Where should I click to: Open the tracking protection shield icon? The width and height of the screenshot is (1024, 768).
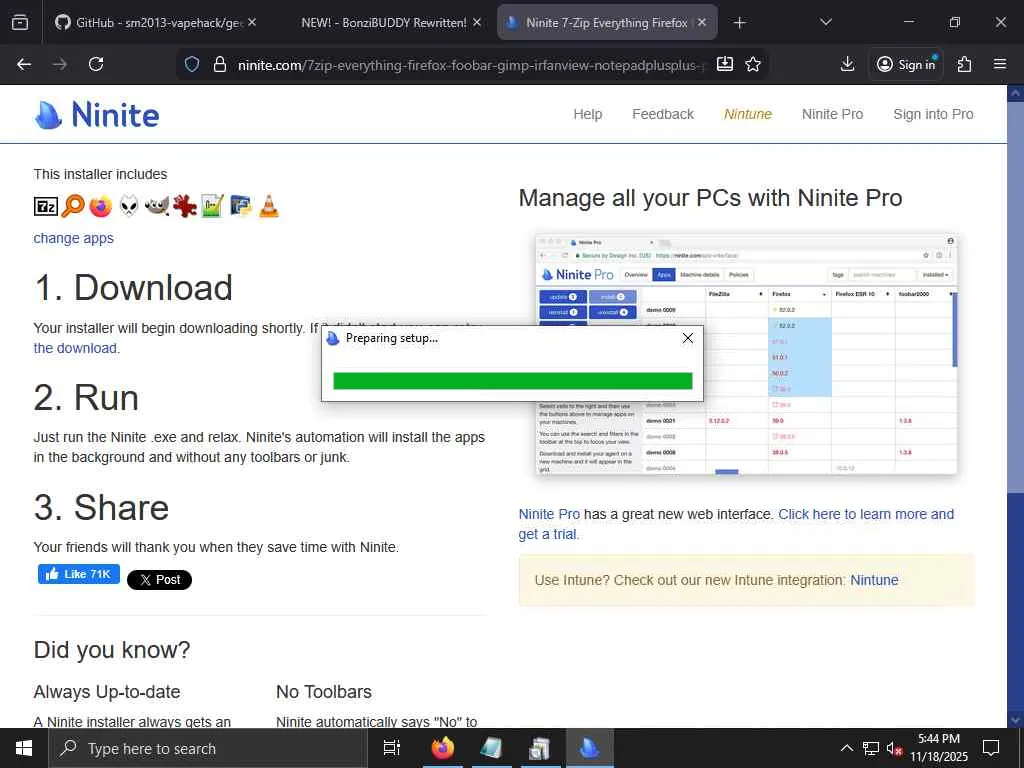point(191,64)
